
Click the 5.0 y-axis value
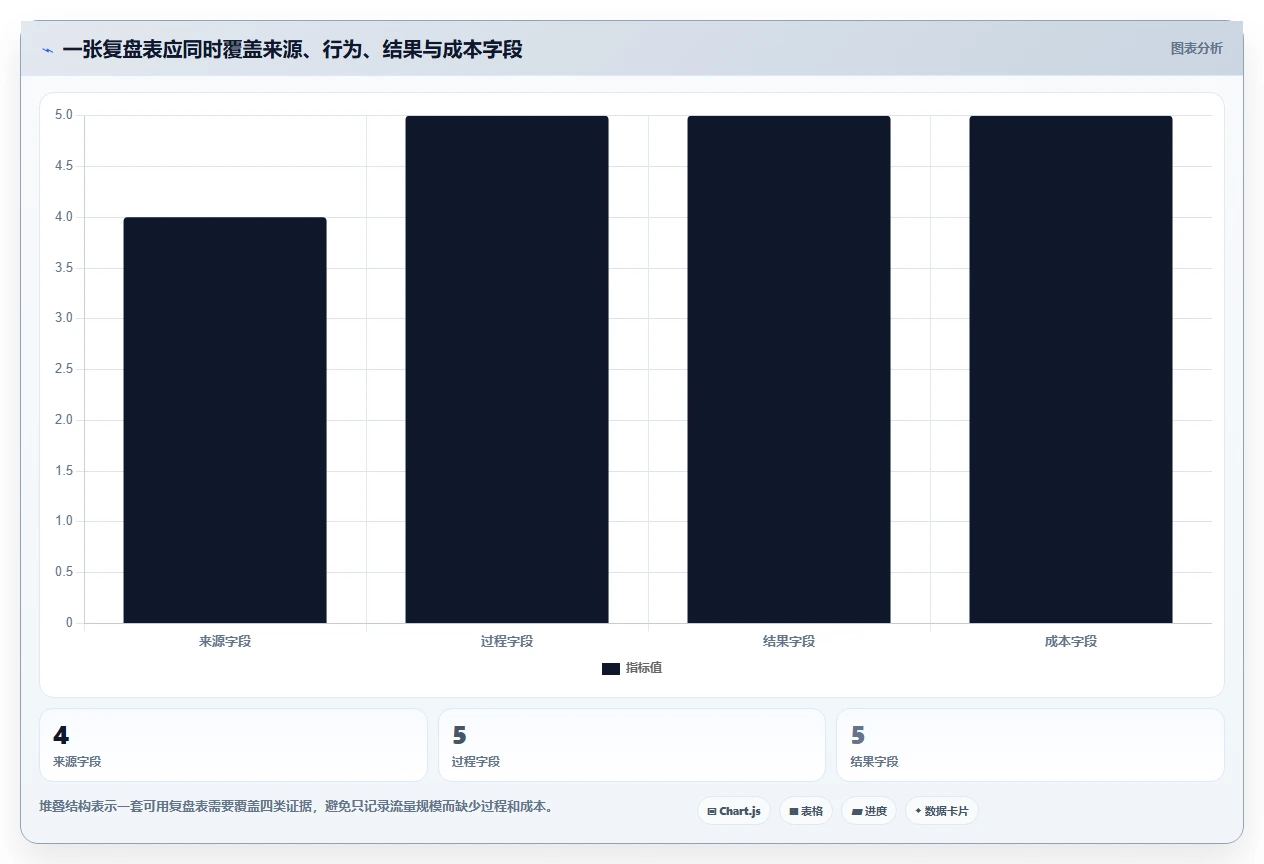[64, 115]
